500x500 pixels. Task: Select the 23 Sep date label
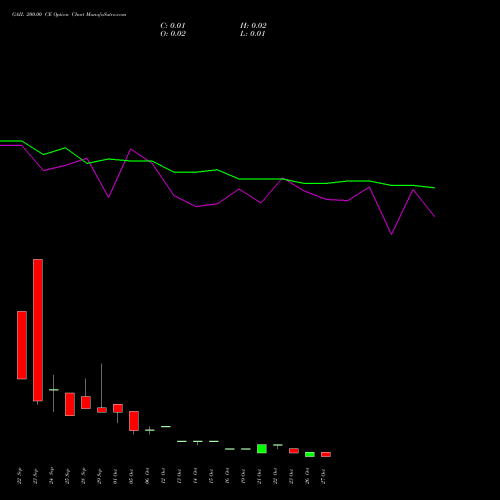tap(35, 476)
